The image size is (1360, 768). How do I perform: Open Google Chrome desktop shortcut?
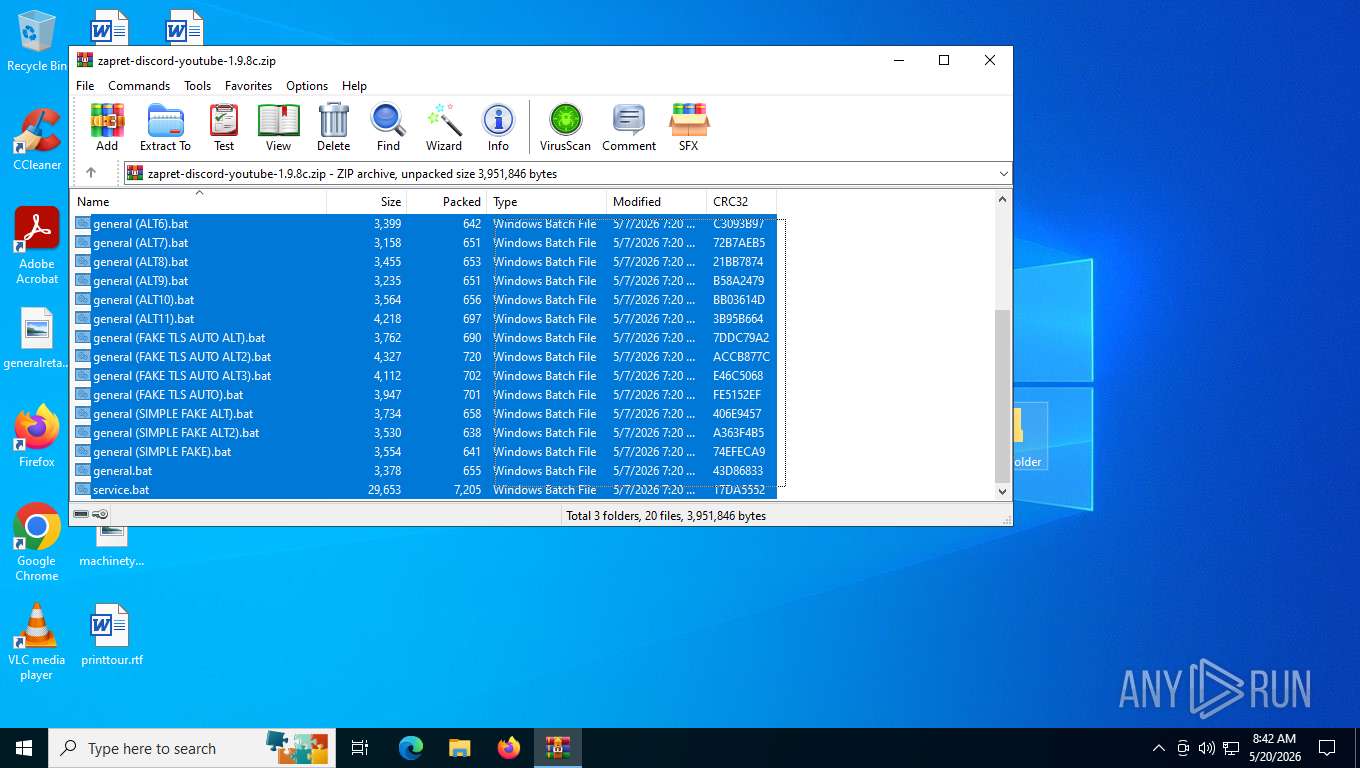37,542
